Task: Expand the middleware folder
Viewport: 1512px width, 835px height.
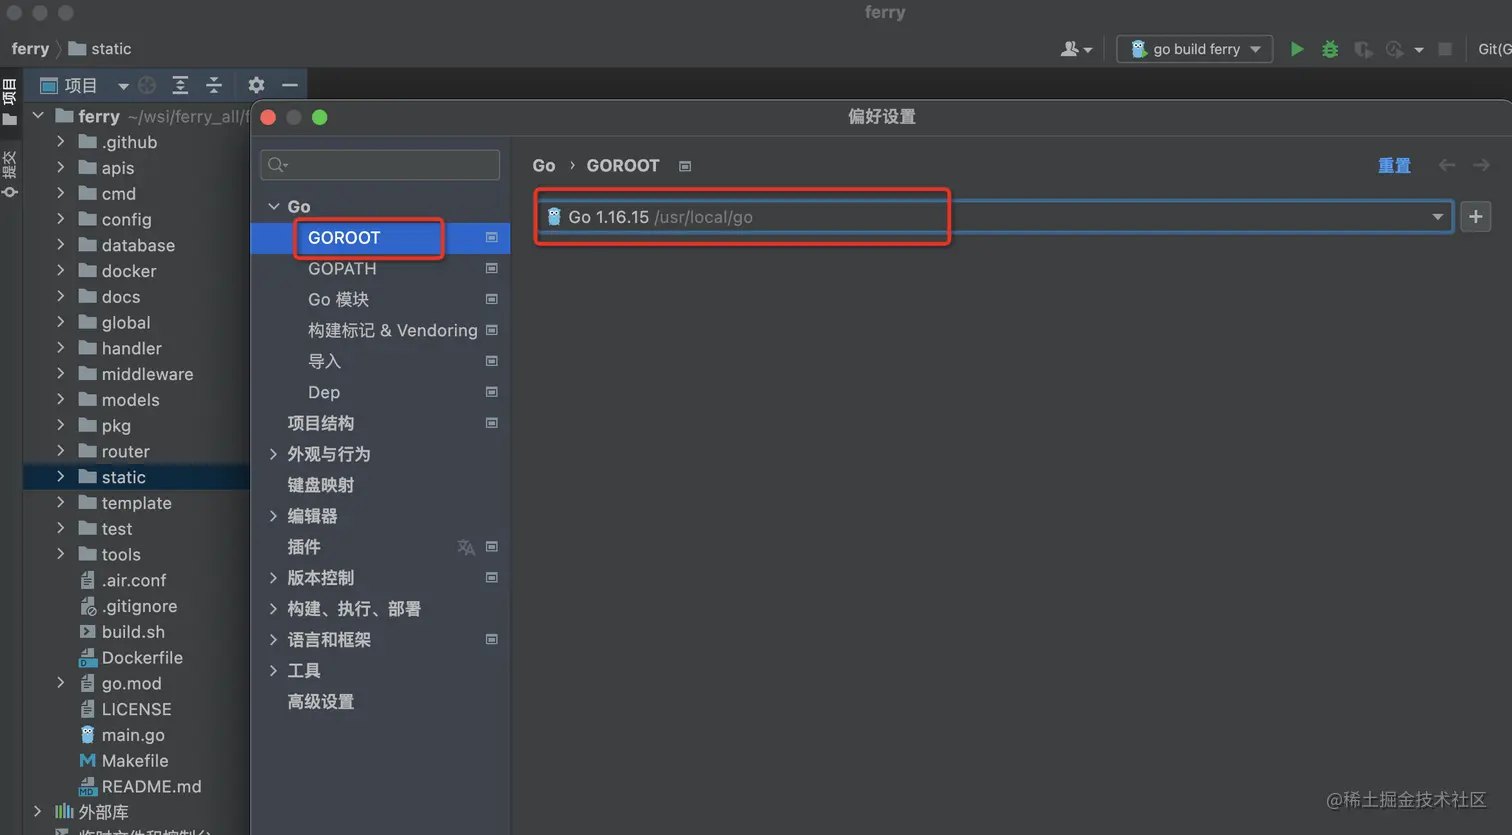Action: coord(61,374)
